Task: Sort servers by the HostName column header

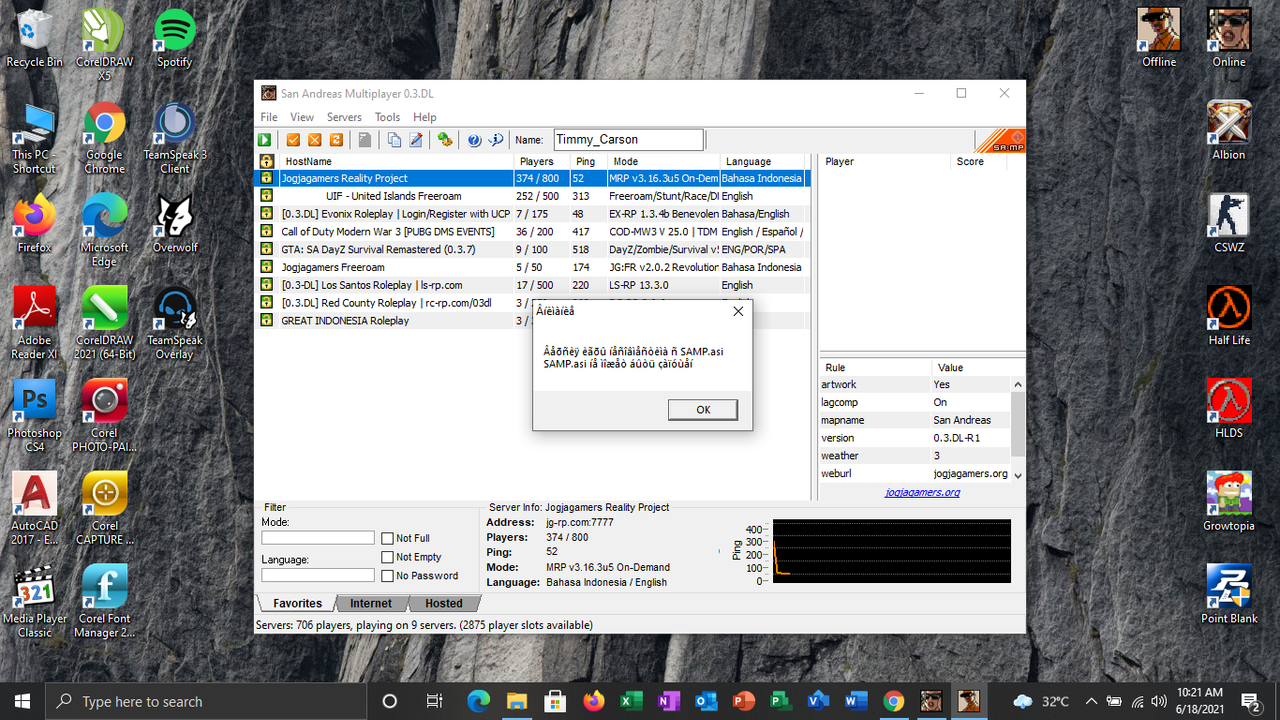Action: (x=395, y=161)
